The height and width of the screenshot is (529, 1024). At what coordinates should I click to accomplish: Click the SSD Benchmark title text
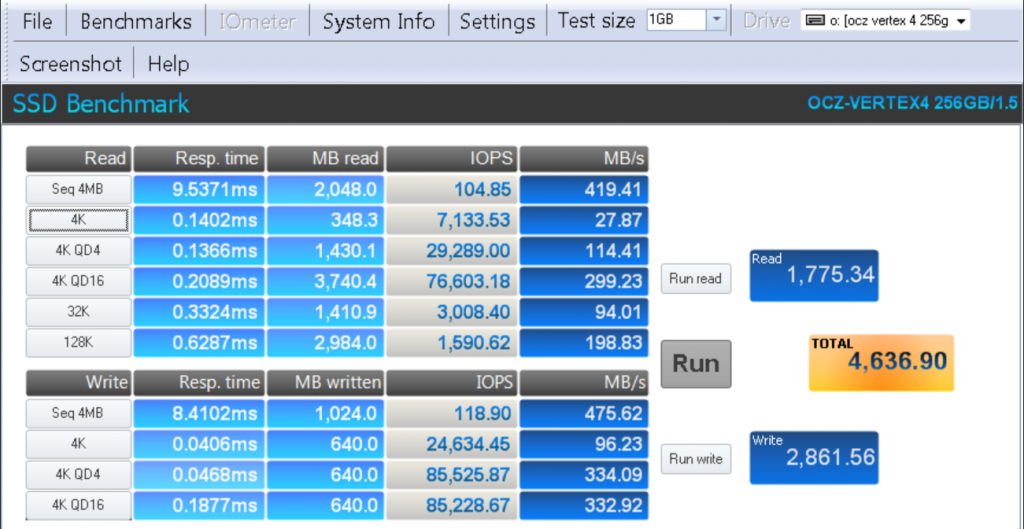(101, 104)
